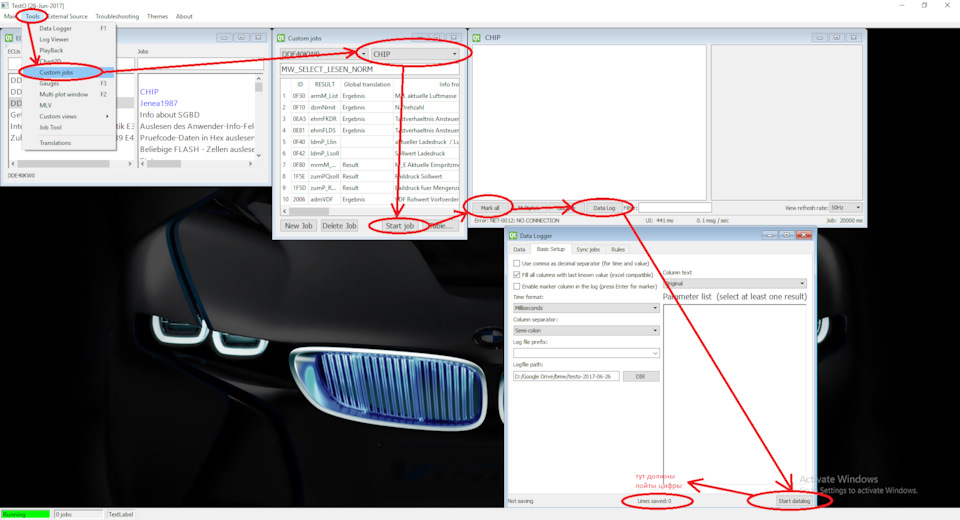Click the New Job button
The height and width of the screenshot is (520, 960).
click(x=299, y=225)
